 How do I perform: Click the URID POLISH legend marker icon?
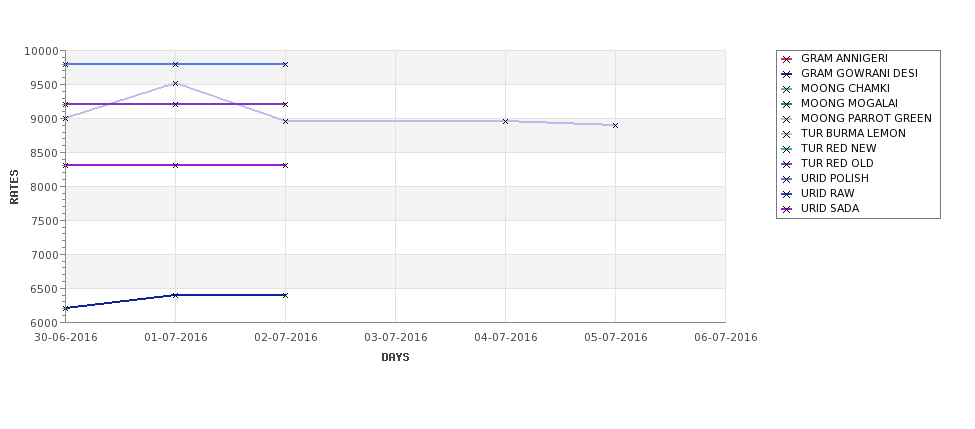787,179
